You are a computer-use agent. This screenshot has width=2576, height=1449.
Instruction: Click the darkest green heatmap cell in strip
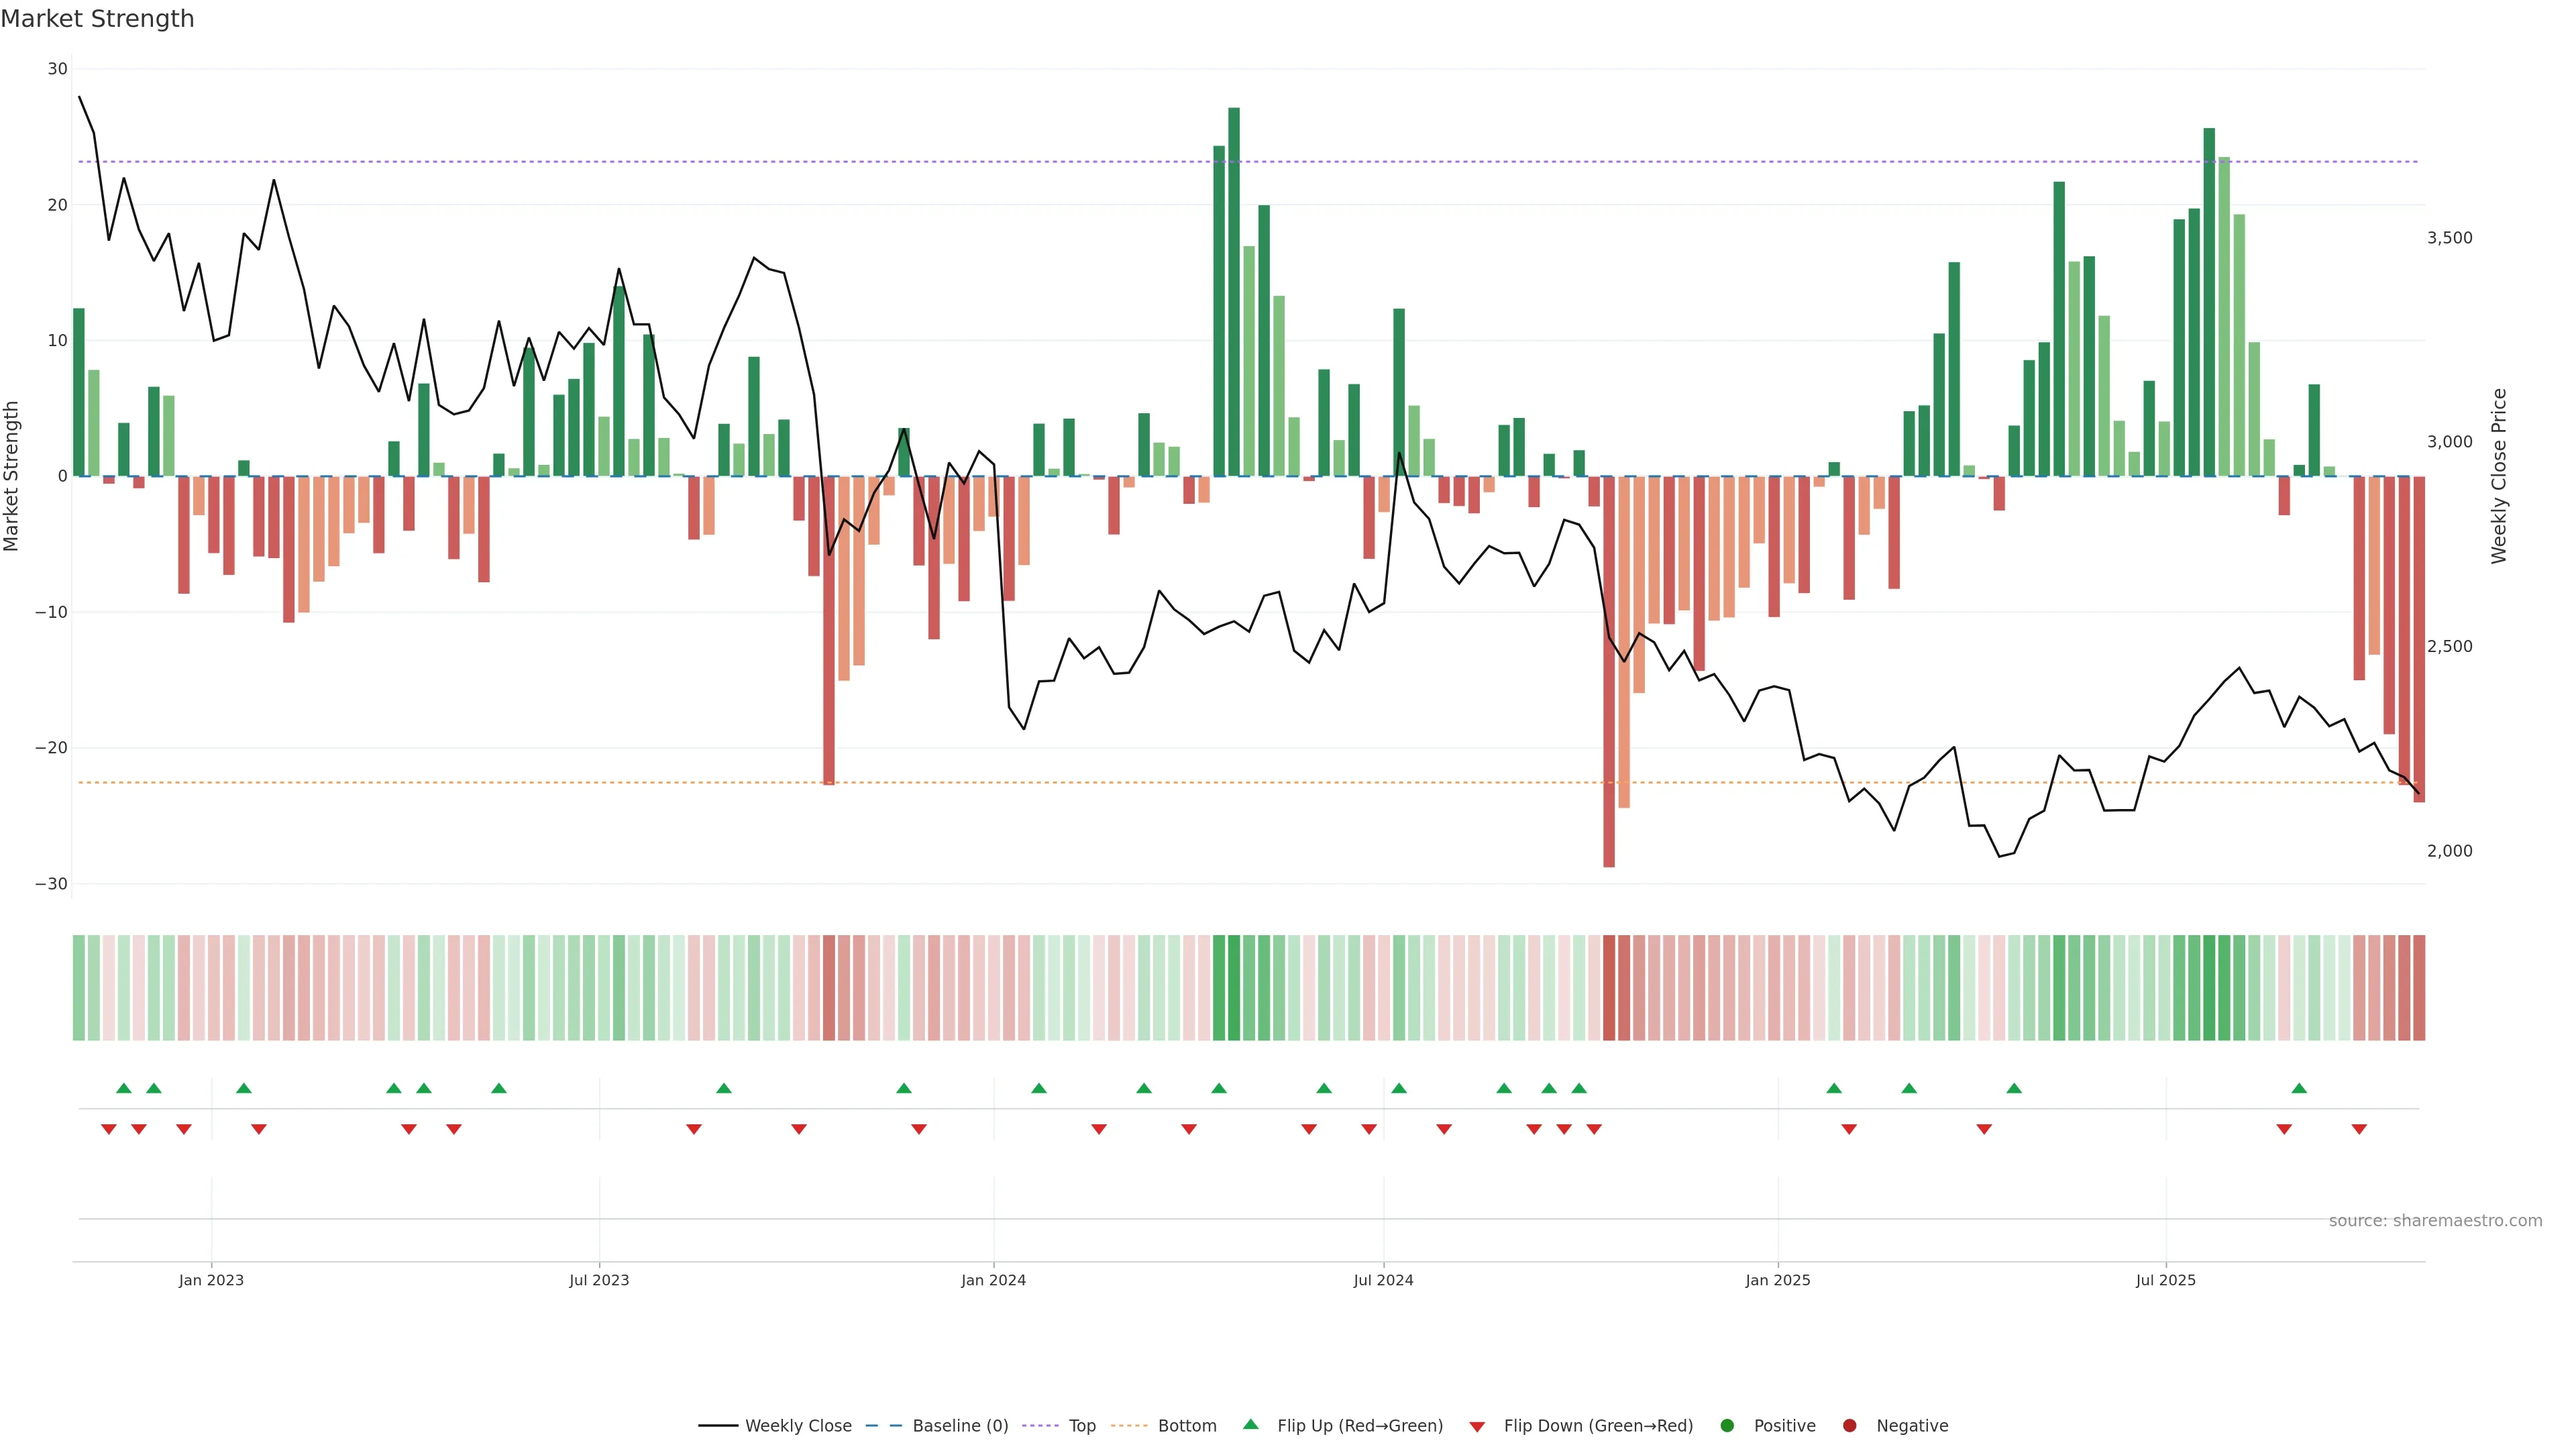click(x=1234, y=988)
